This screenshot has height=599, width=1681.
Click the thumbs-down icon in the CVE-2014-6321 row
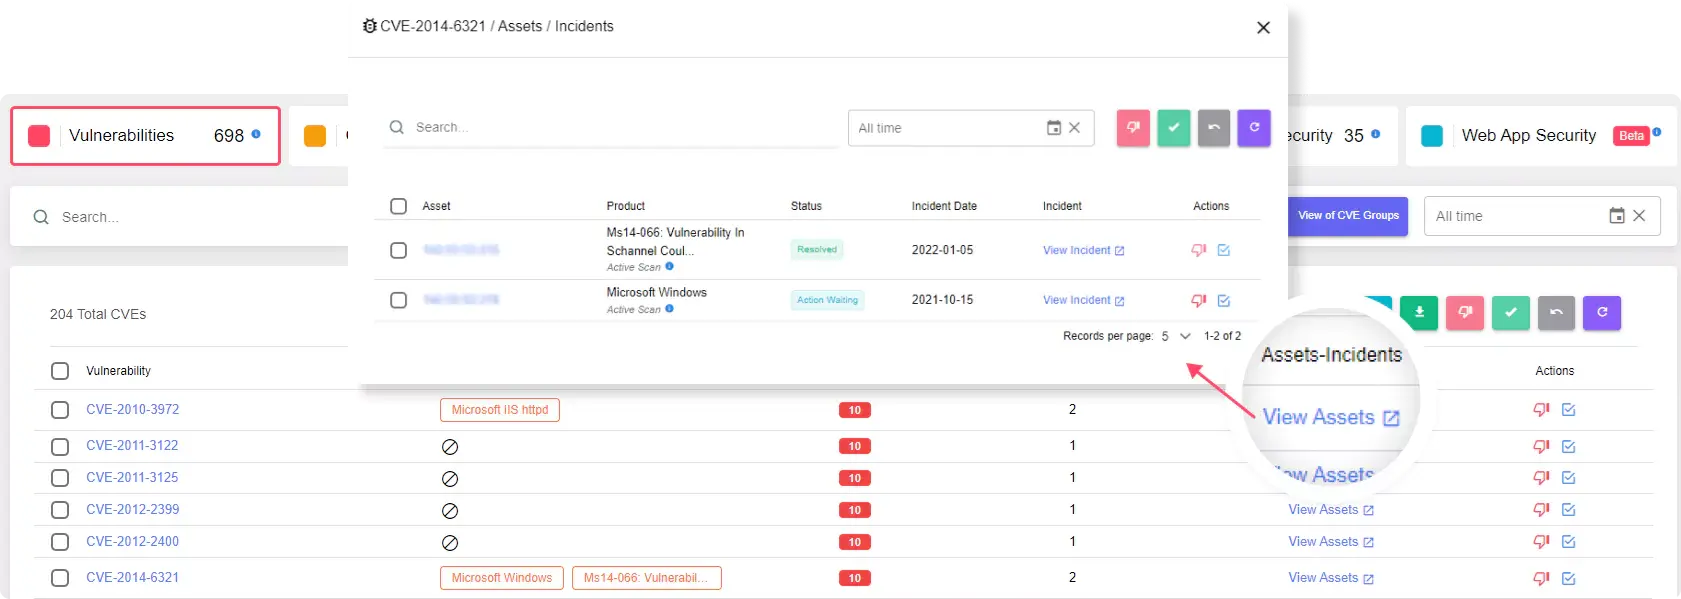coord(1541,578)
